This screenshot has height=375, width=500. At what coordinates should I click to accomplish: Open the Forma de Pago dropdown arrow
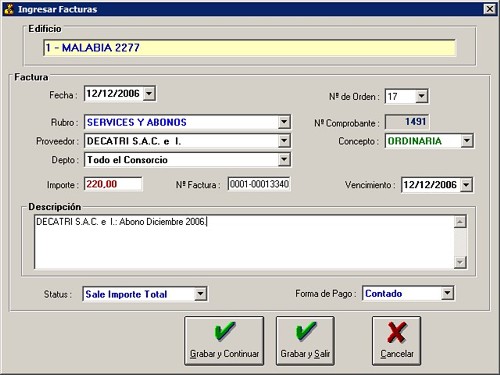[447, 293]
